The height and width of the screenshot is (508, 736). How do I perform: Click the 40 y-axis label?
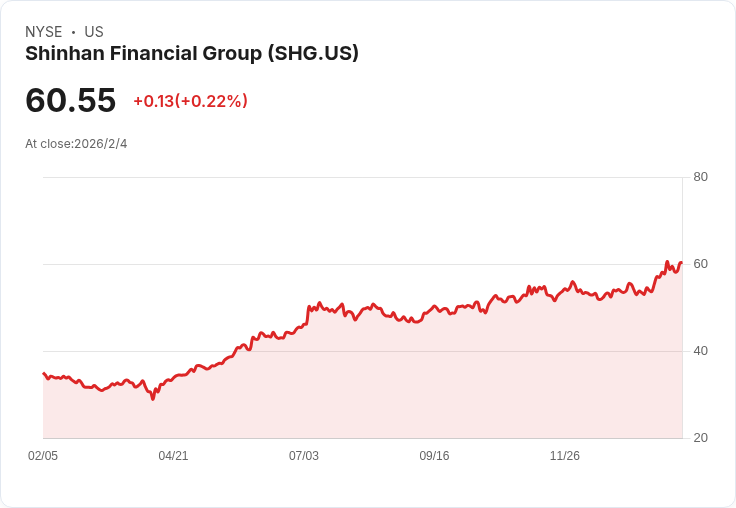(700, 351)
